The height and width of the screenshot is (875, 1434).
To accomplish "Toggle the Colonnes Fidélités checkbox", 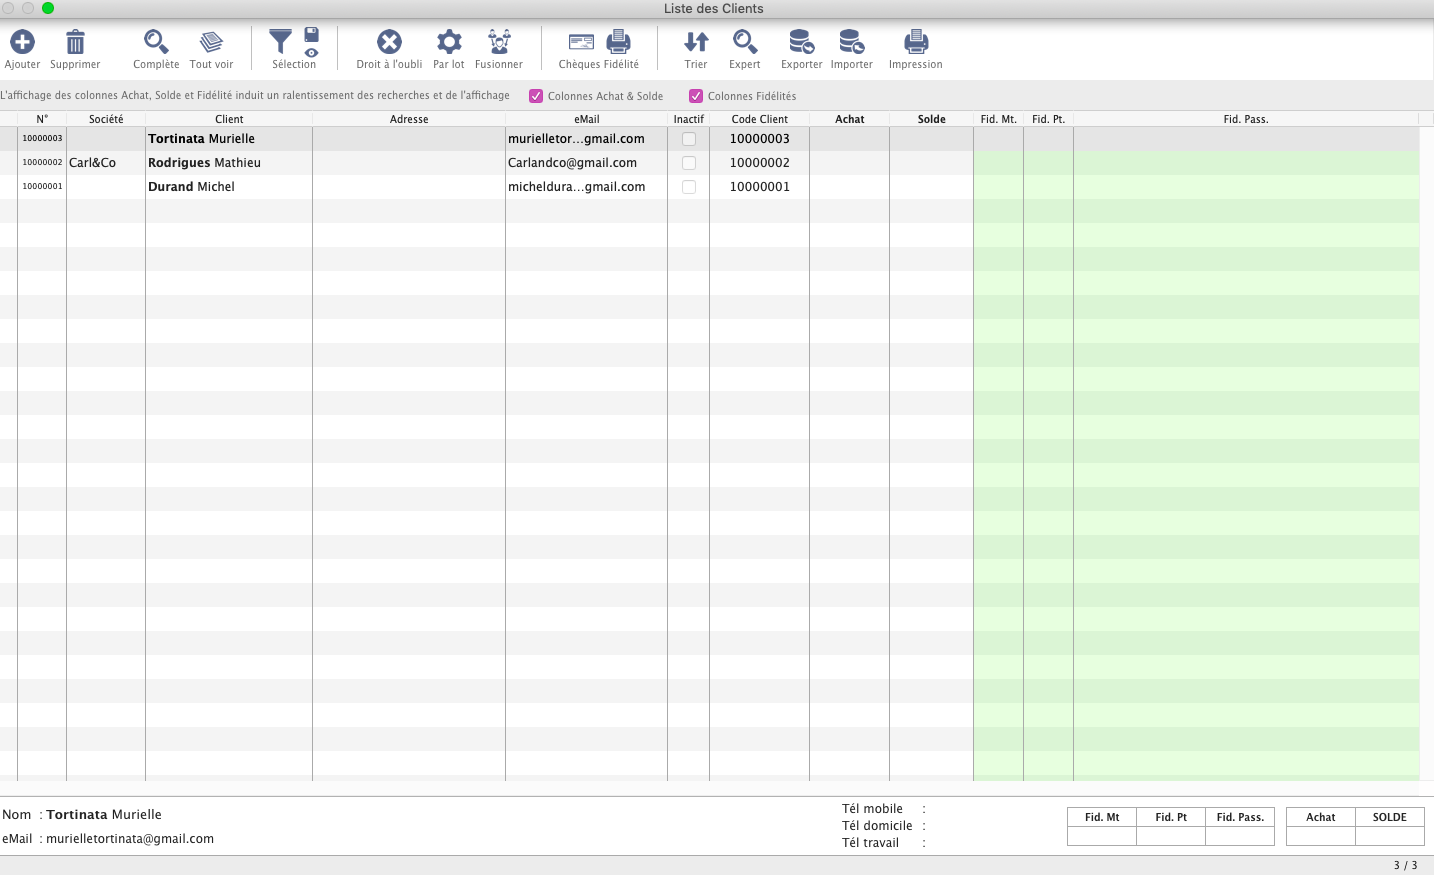I will coord(696,96).
